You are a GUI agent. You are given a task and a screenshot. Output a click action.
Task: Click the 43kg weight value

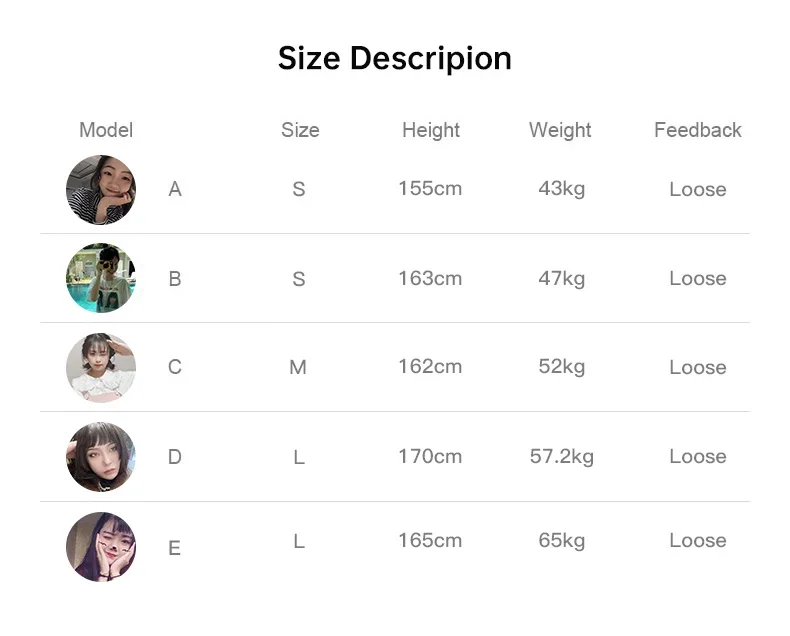562,188
